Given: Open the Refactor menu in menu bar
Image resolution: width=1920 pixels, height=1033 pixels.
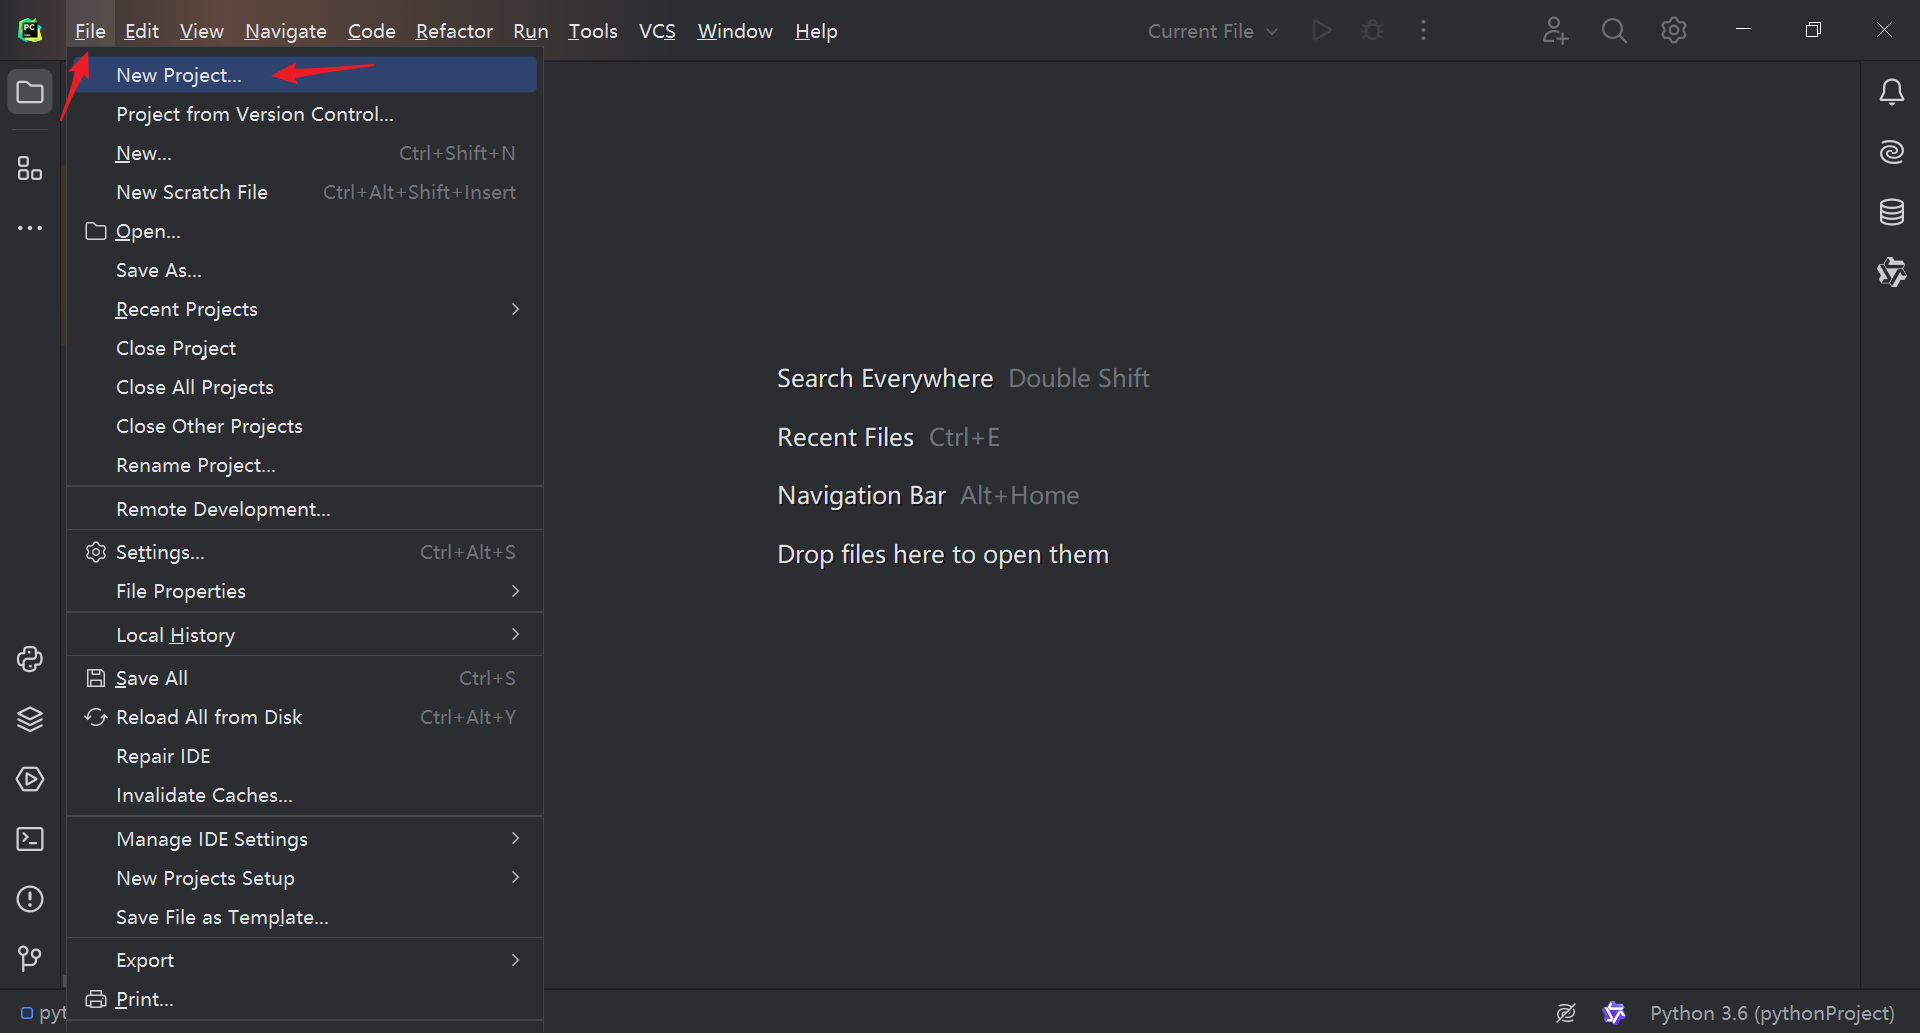Looking at the screenshot, I should pos(454,31).
